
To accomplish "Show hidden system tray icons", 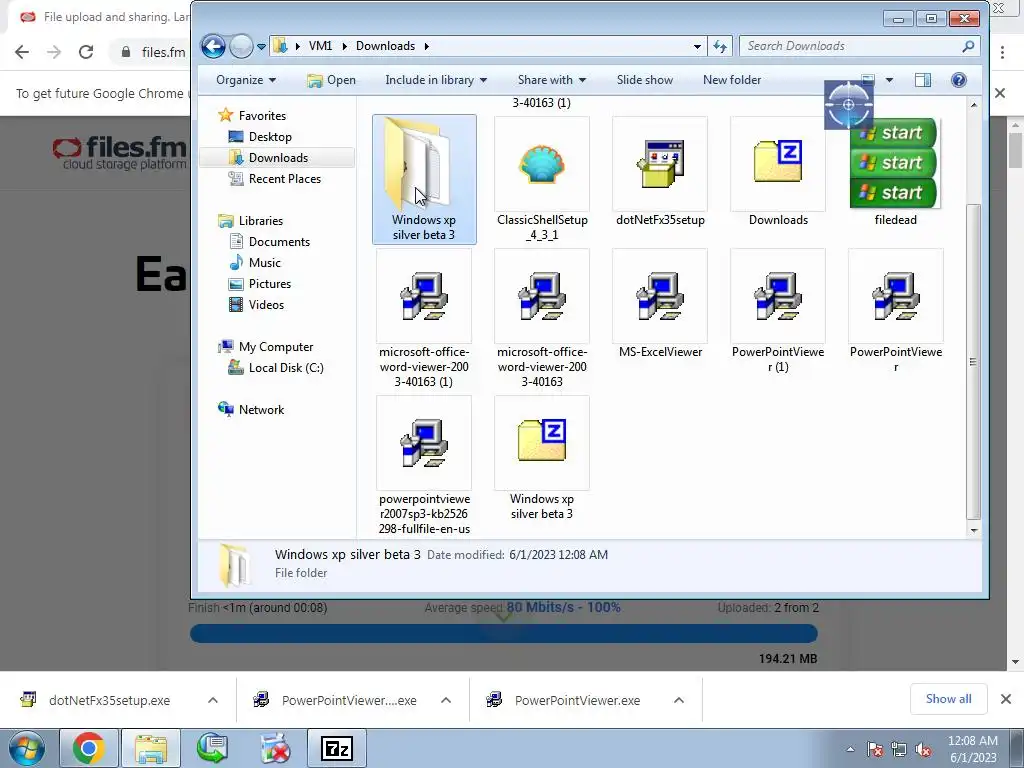I will click(850, 750).
